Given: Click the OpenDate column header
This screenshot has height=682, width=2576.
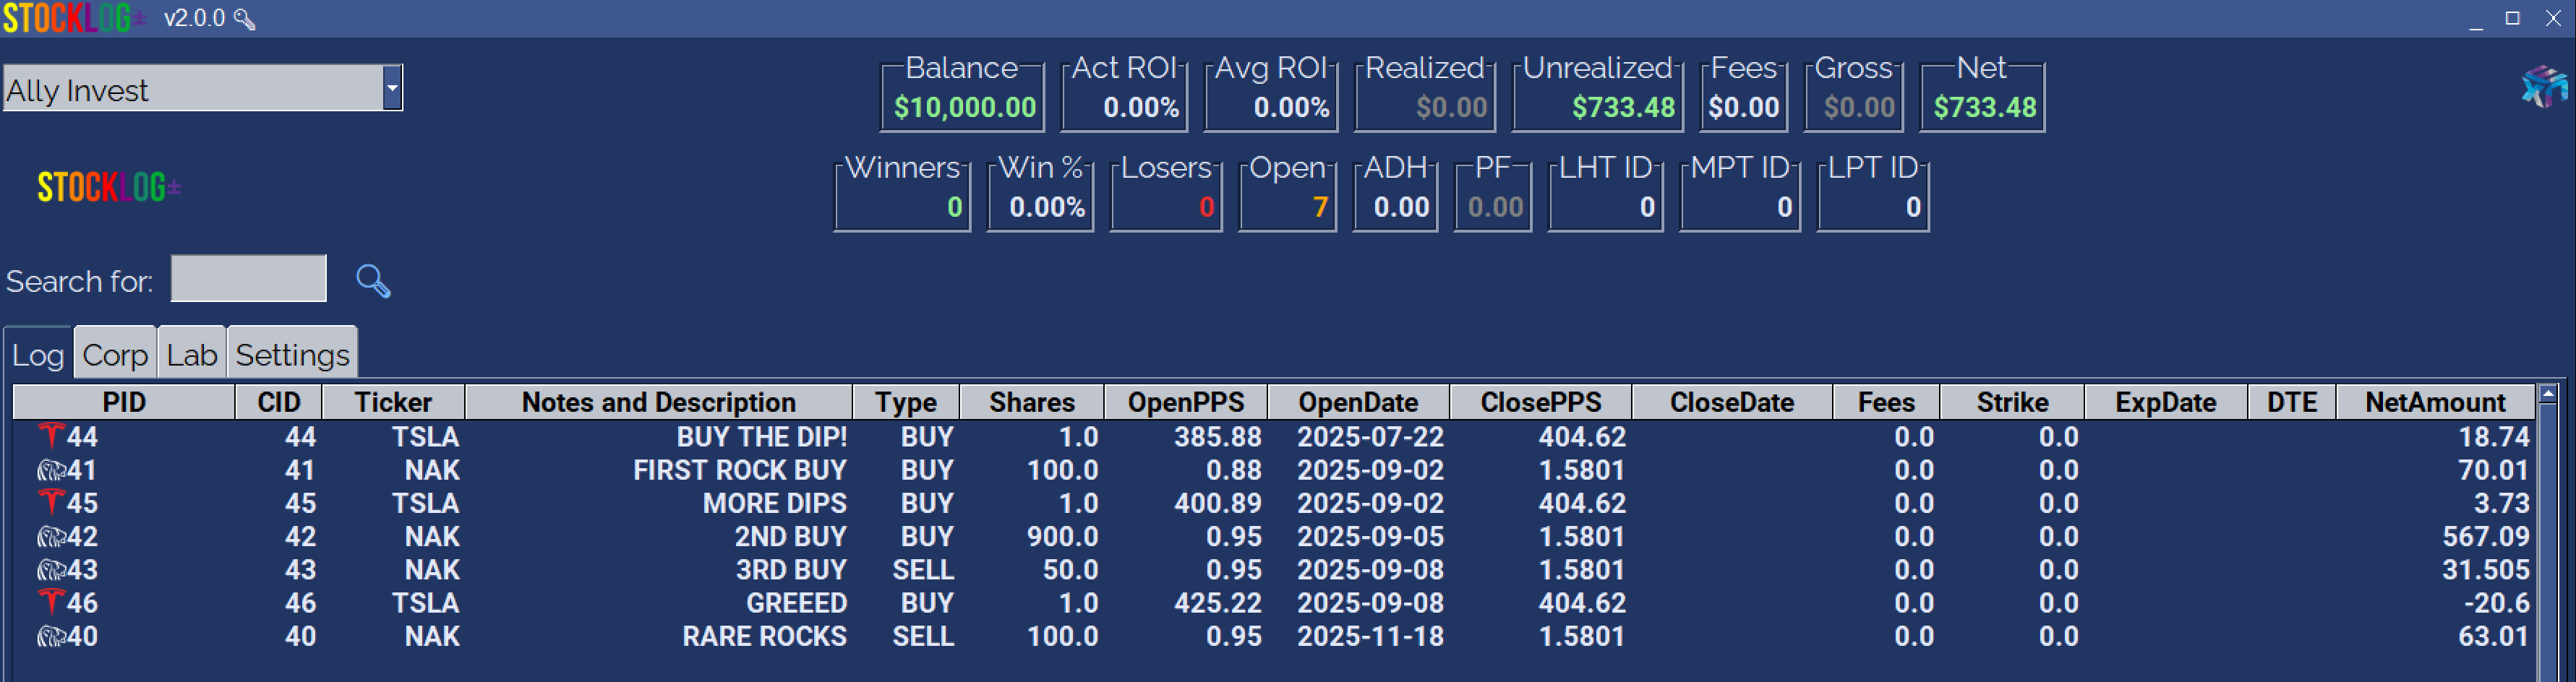Looking at the screenshot, I should coord(1357,402).
